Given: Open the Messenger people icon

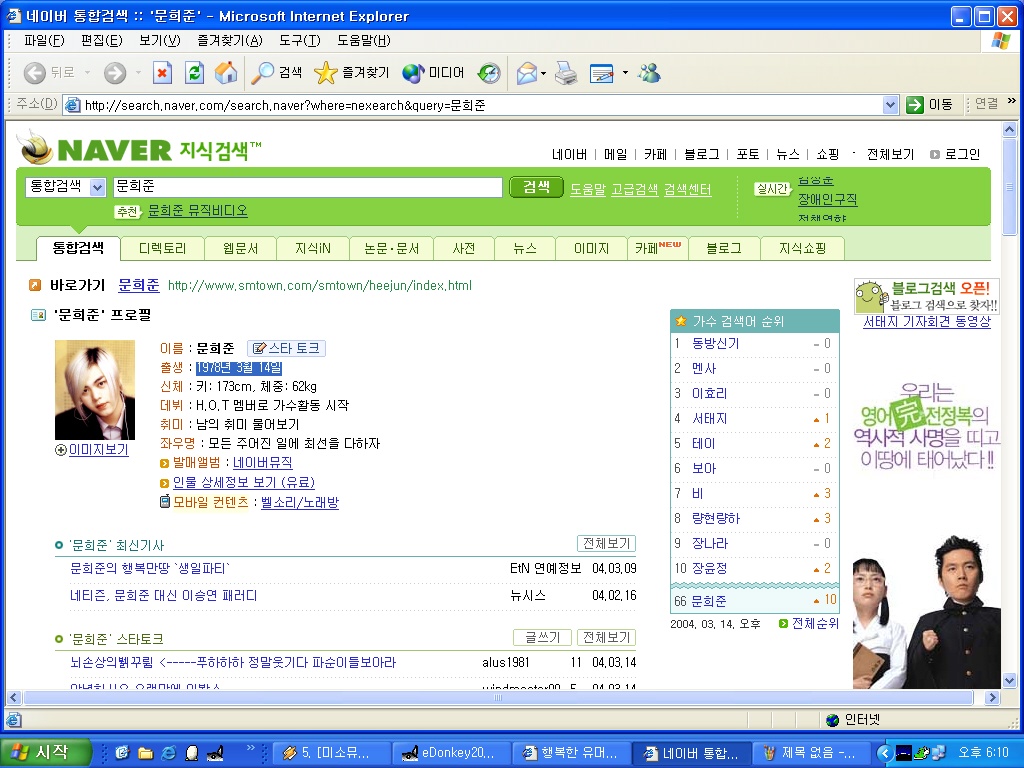Looking at the screenshot, I should tap(649, 72).
